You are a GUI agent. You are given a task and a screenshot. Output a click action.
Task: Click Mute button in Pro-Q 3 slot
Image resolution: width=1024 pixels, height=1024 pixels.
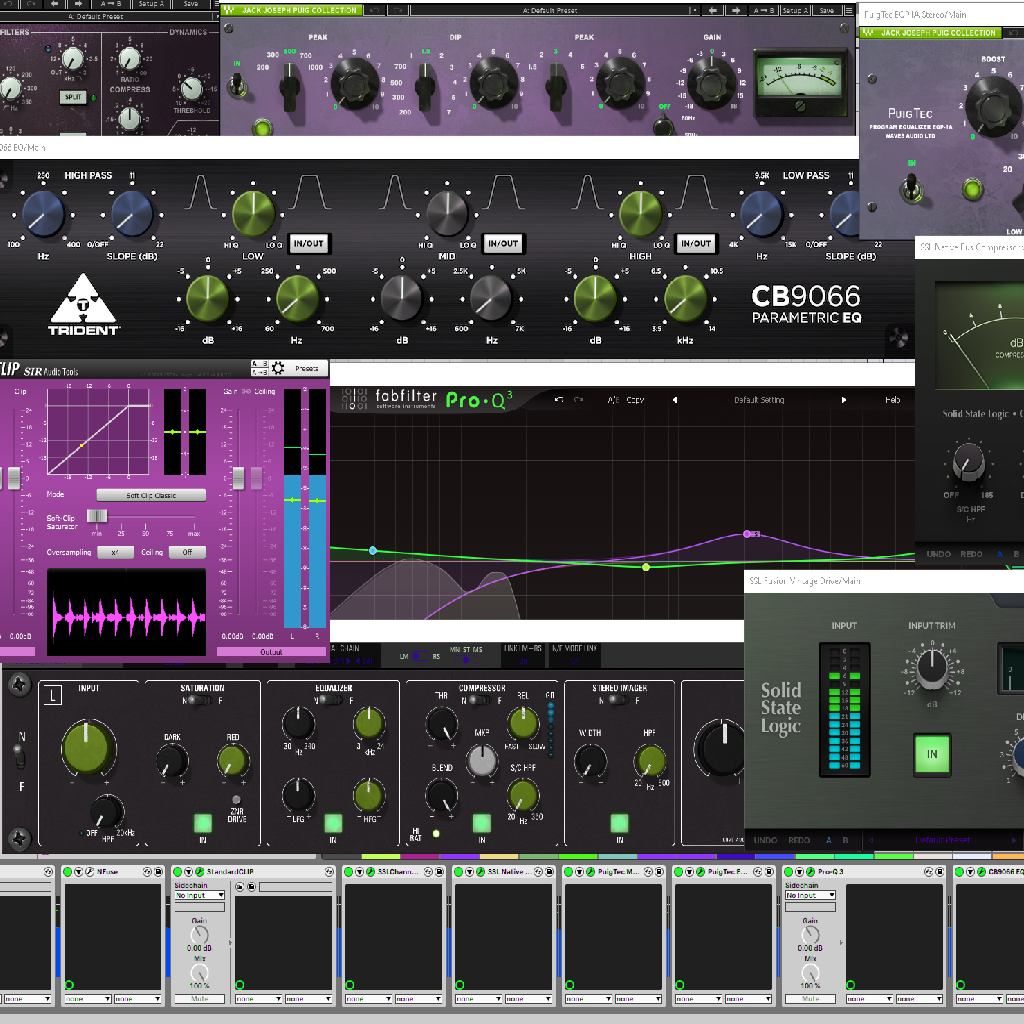pyautogui.click(x=810, y=999)
